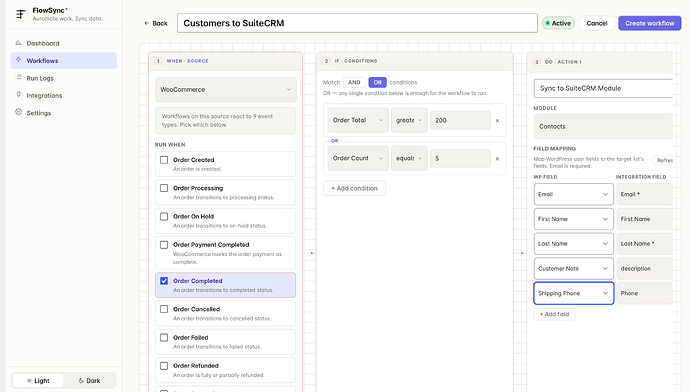Check the Order Refunded checkbox

coord(164,366)
